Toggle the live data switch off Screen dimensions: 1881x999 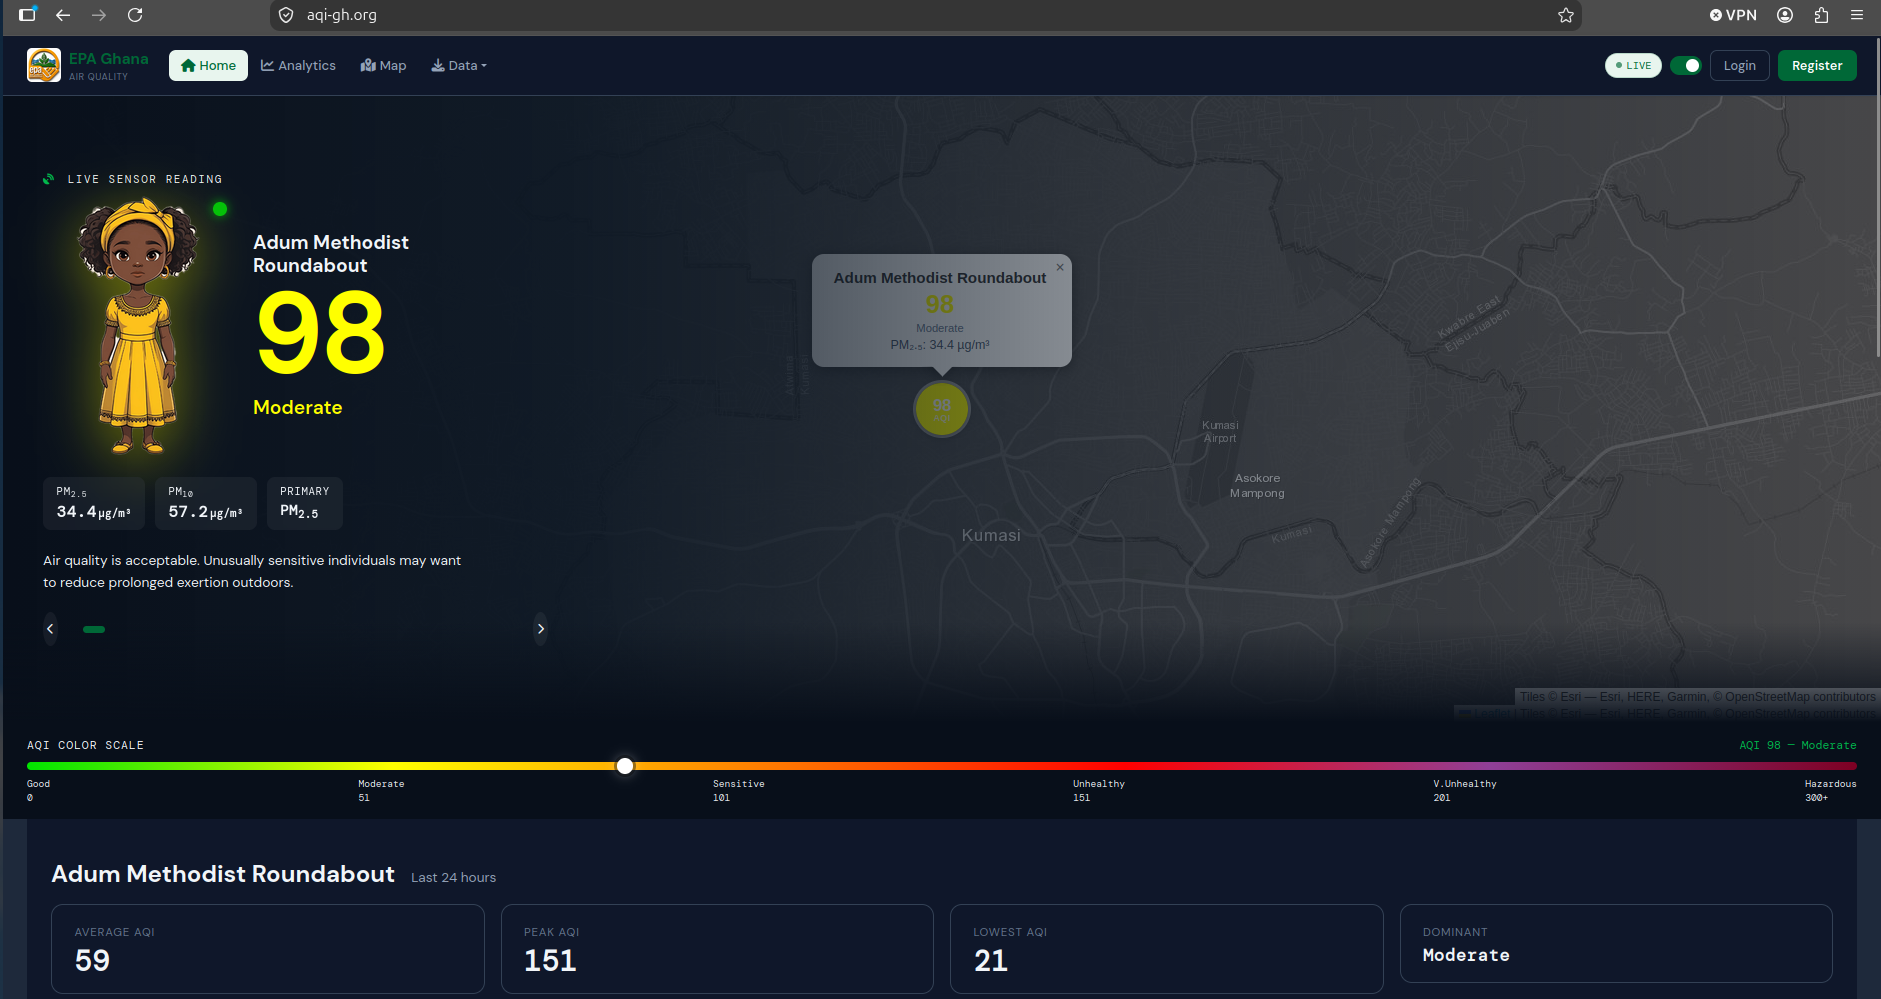point(1686,66)
